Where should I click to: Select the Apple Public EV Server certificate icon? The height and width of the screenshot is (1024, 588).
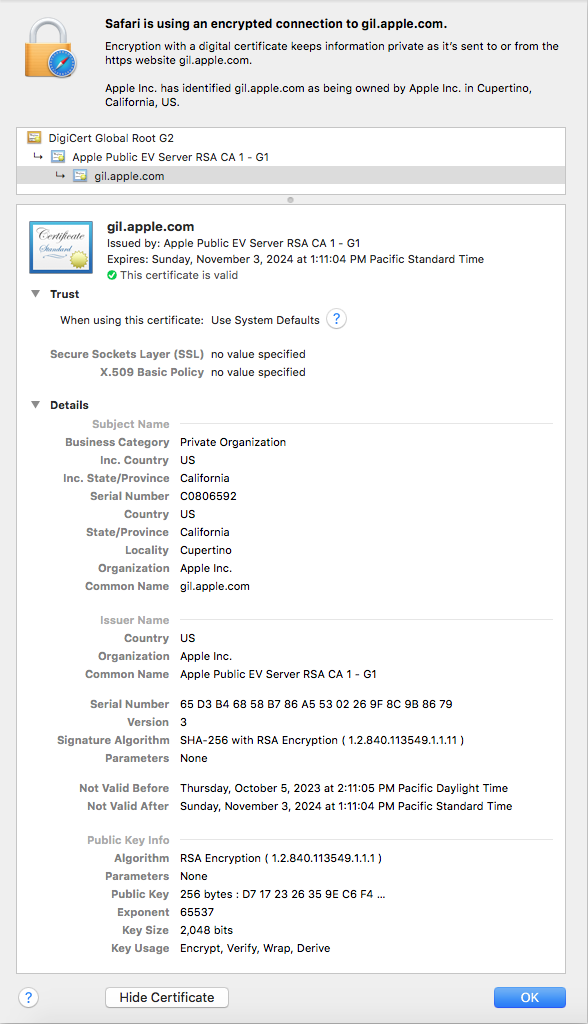[58, 157]
